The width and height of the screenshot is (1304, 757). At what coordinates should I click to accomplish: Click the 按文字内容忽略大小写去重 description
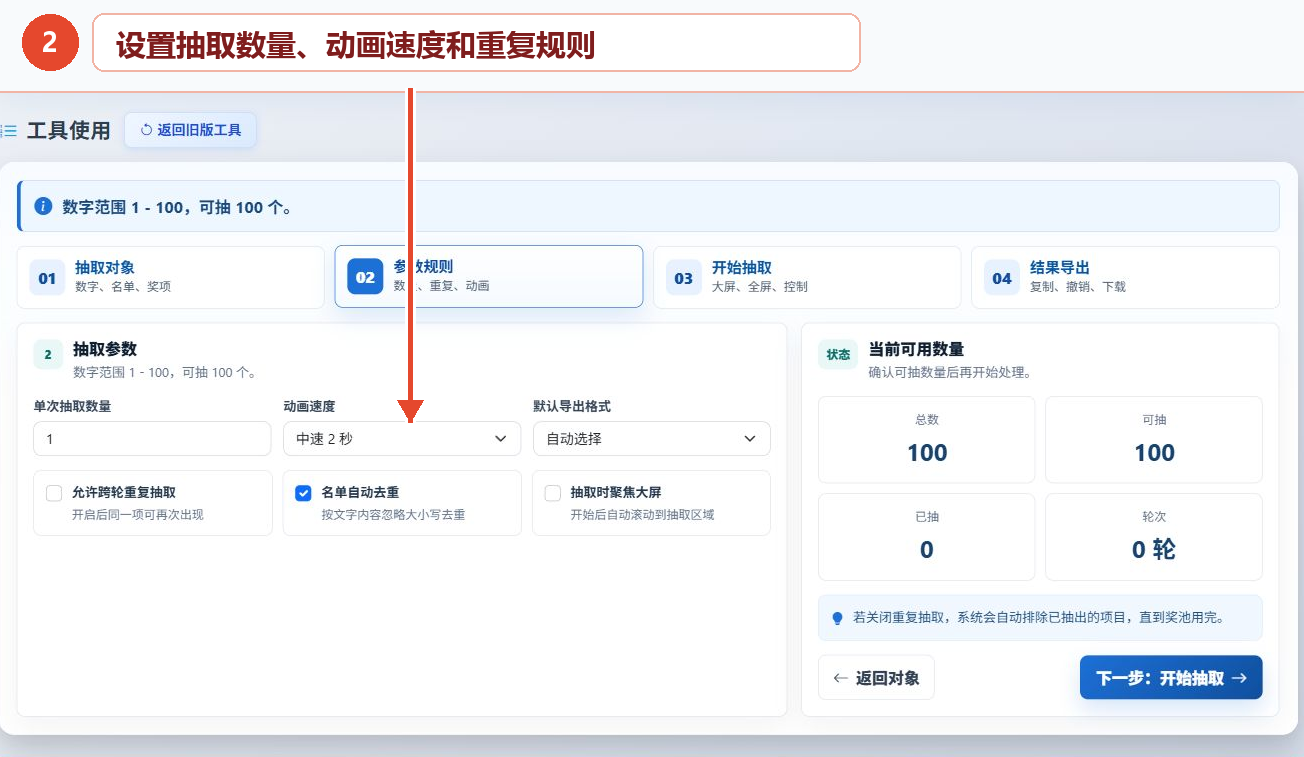(x=393, y=515)
